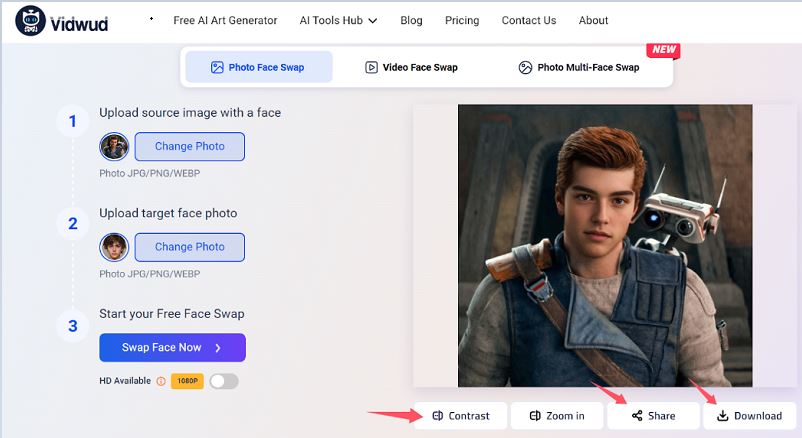Click the Contrast compare icon
This screenshot has width=802, height=438.
[438, 415]
